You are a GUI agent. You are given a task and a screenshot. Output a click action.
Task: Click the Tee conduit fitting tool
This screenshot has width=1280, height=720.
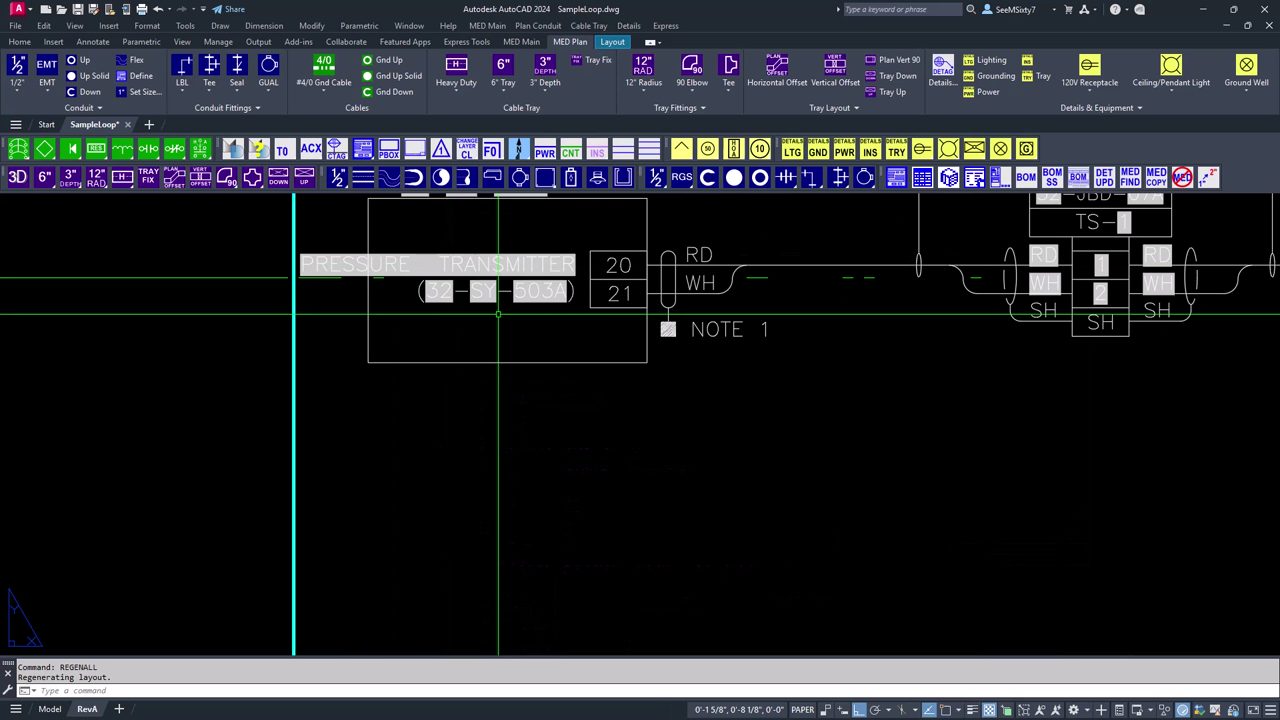(x=210, y=71)
